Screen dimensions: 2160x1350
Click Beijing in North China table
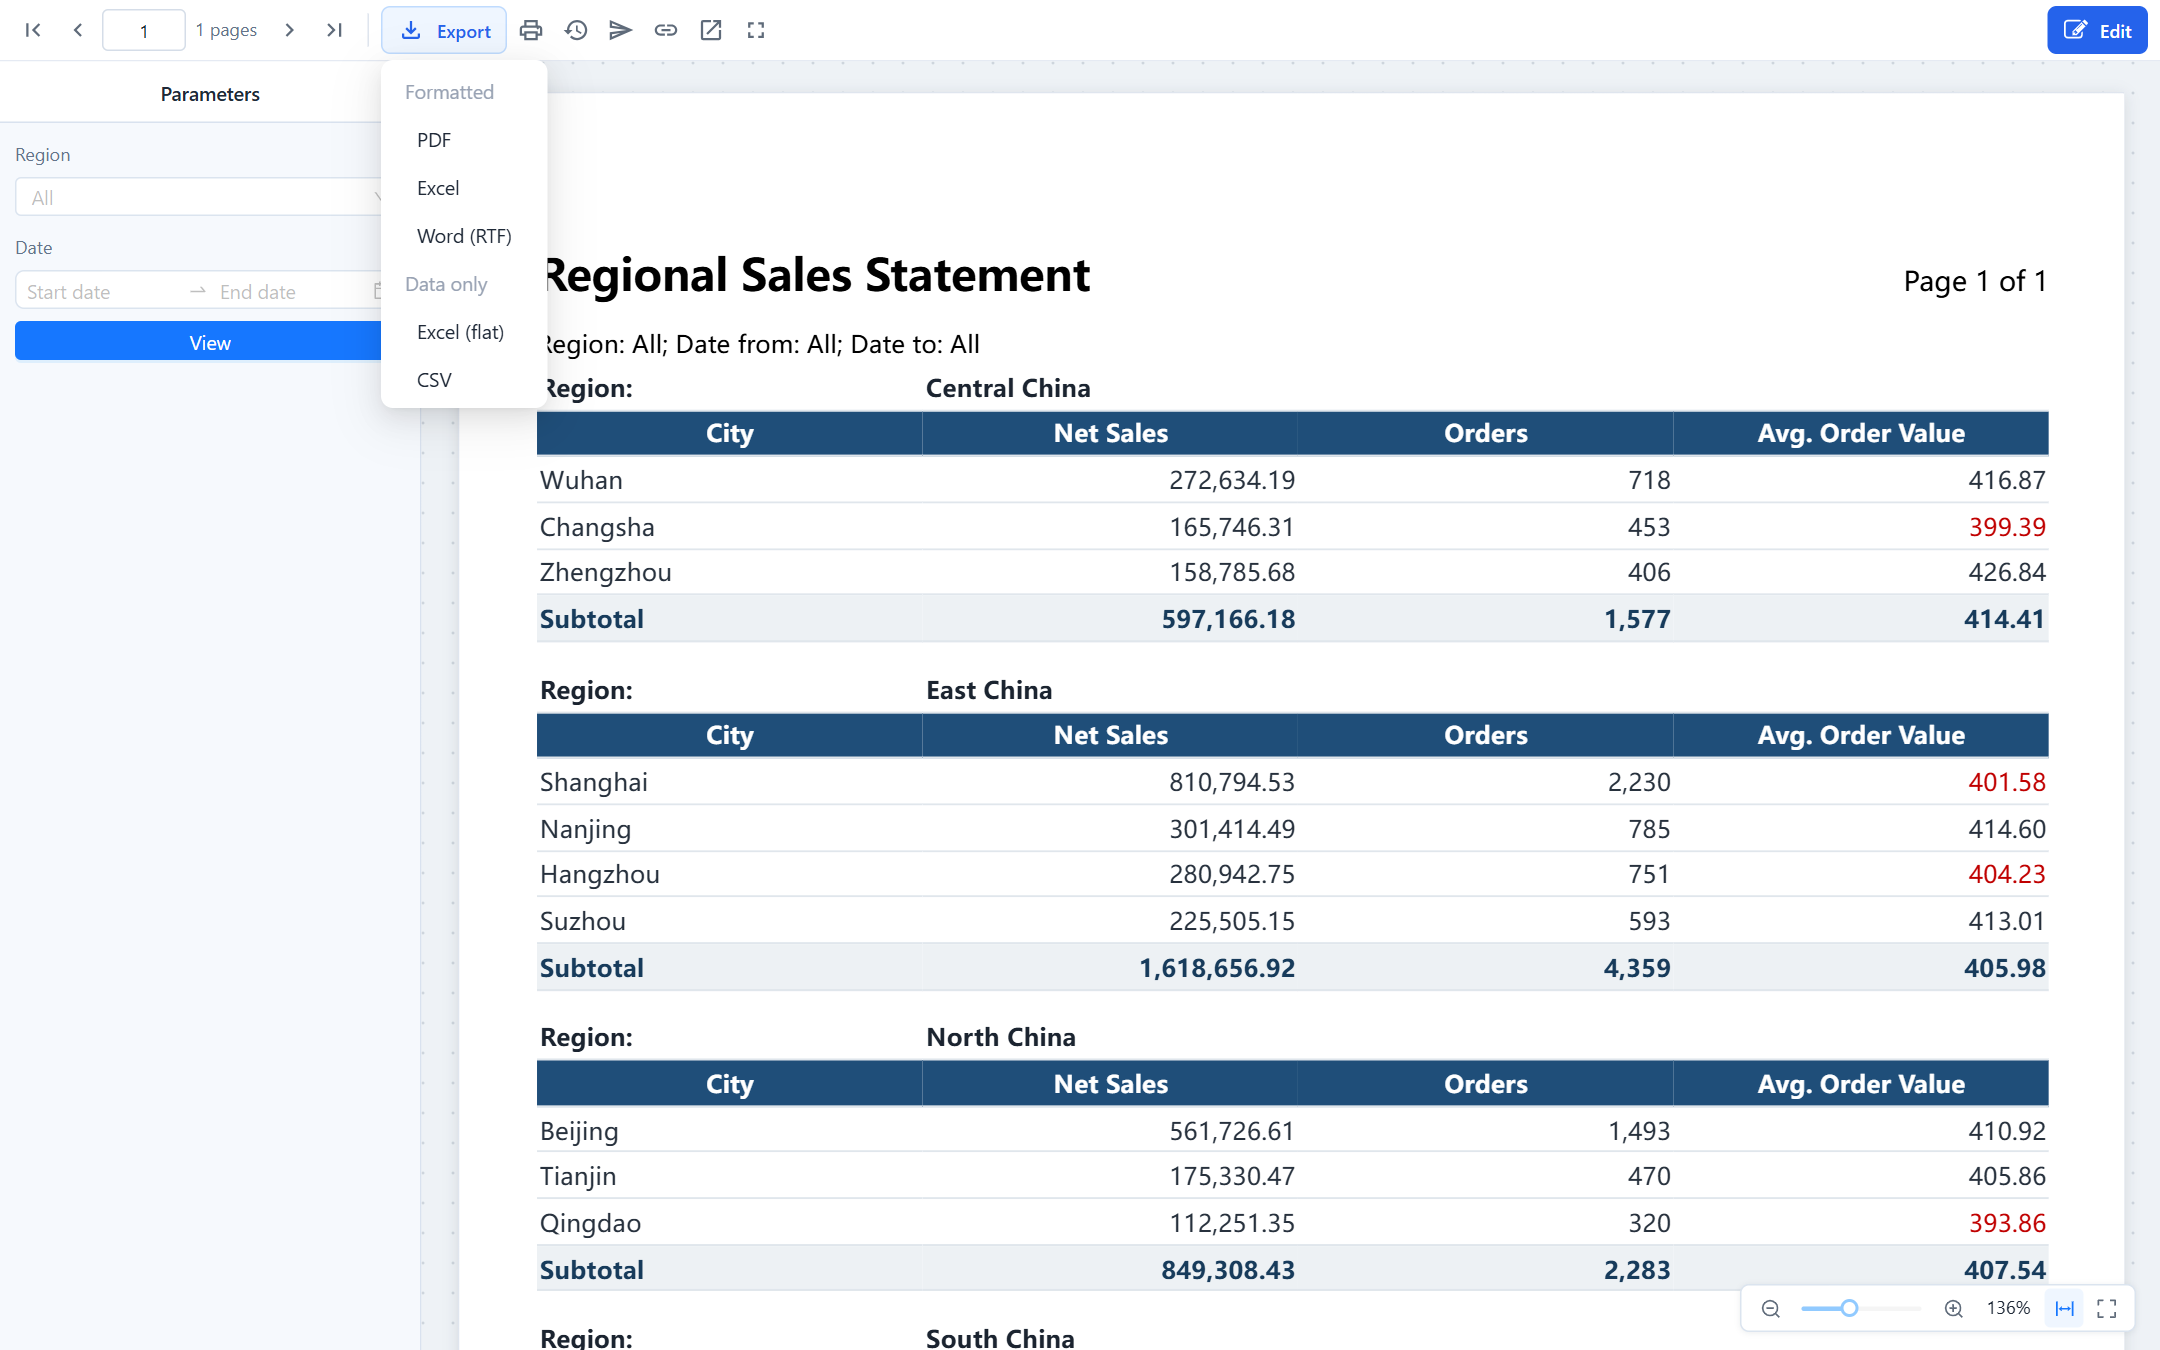coord(579,1131)
